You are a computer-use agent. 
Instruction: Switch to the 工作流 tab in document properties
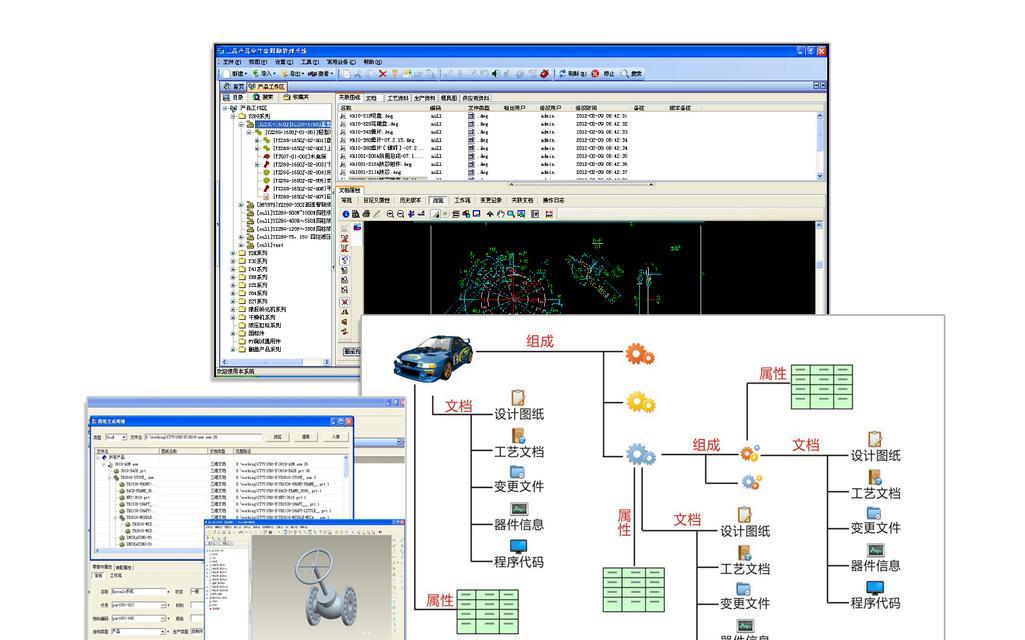click(x=463, y=200)
